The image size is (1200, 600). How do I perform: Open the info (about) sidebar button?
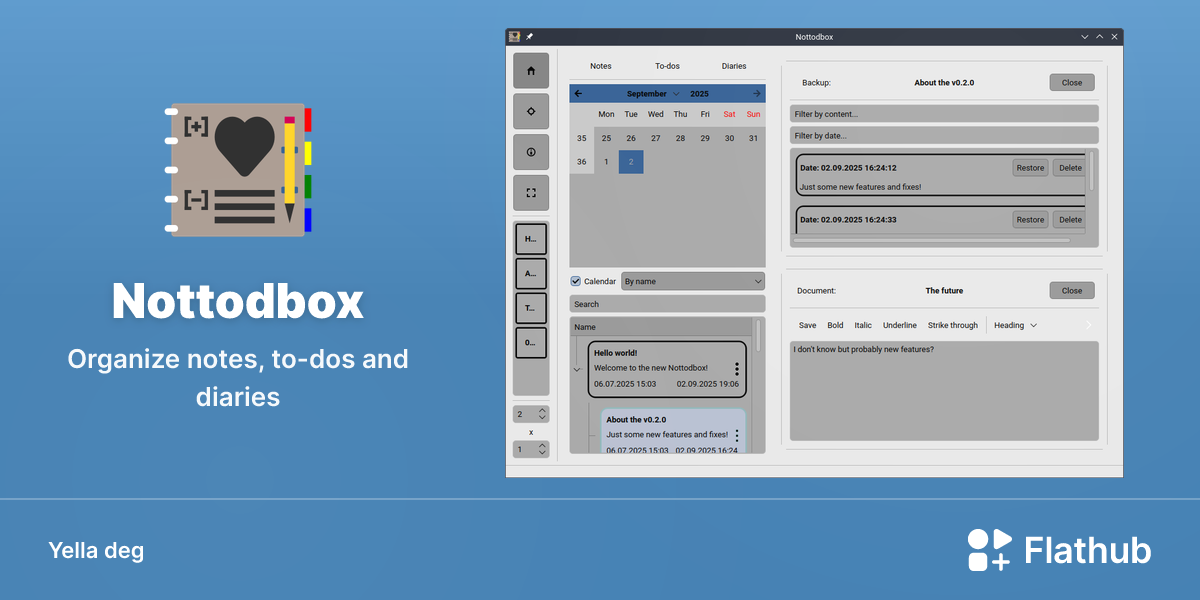pyautogui.click(x=531, y=152)
